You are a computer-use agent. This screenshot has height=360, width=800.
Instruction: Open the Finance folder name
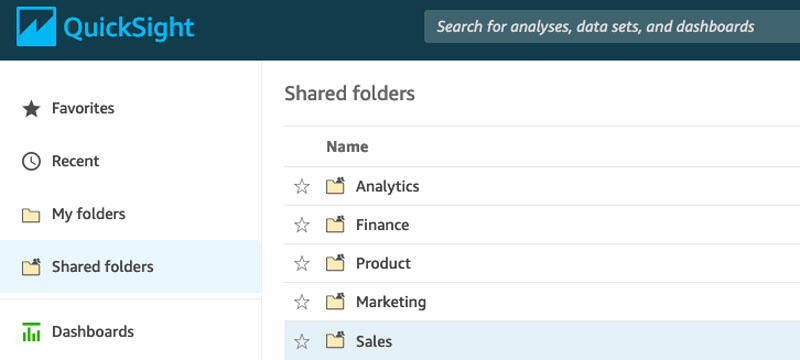point(383,225)
